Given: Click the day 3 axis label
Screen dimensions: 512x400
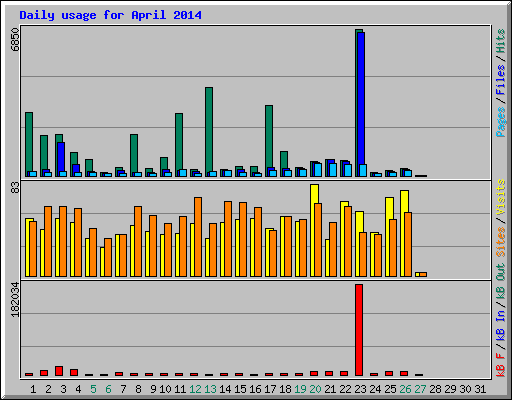Looking at the screenshot, I should pyautogui.click(x=63, y=389).
